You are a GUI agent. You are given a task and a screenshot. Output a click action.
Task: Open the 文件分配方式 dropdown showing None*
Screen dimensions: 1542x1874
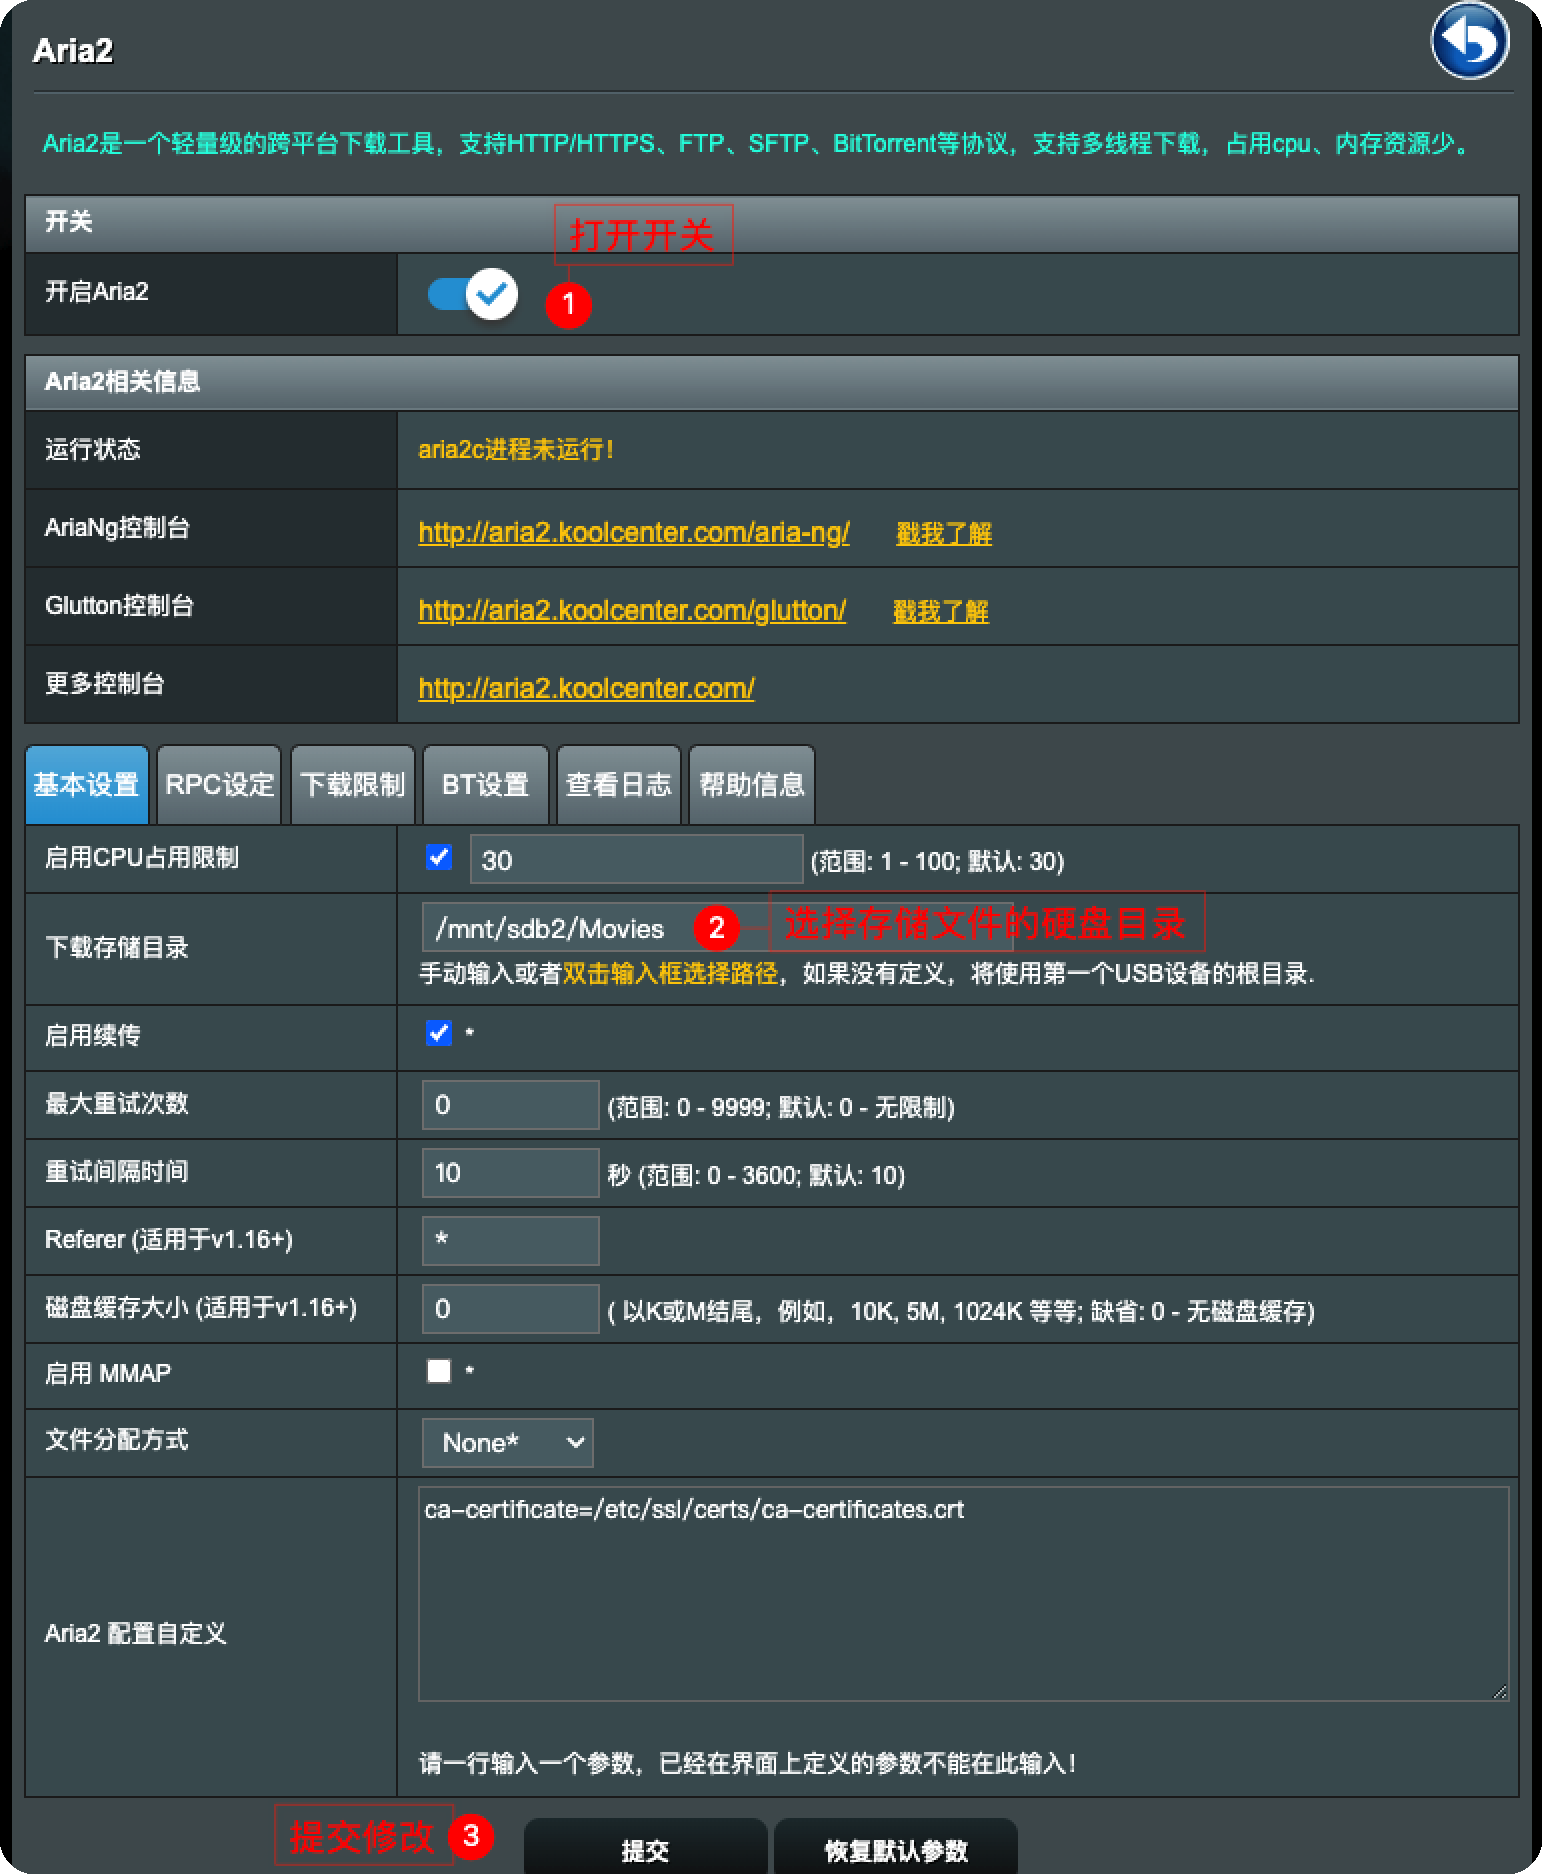click(508, 1443)
